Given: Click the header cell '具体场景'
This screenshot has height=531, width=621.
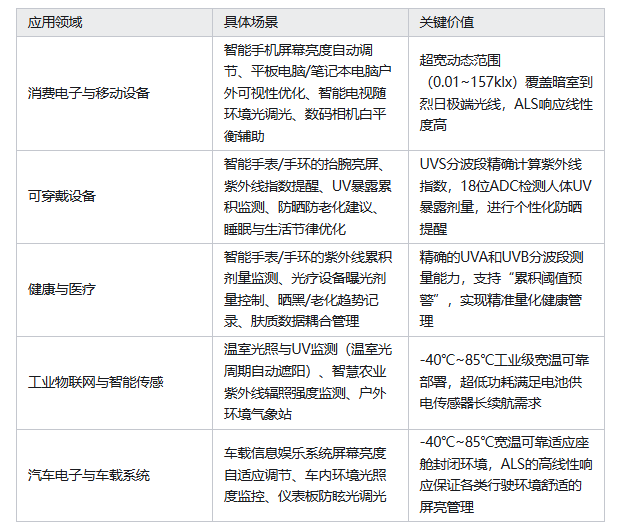Looking at the screenshot, I should [x=310, y=23].
